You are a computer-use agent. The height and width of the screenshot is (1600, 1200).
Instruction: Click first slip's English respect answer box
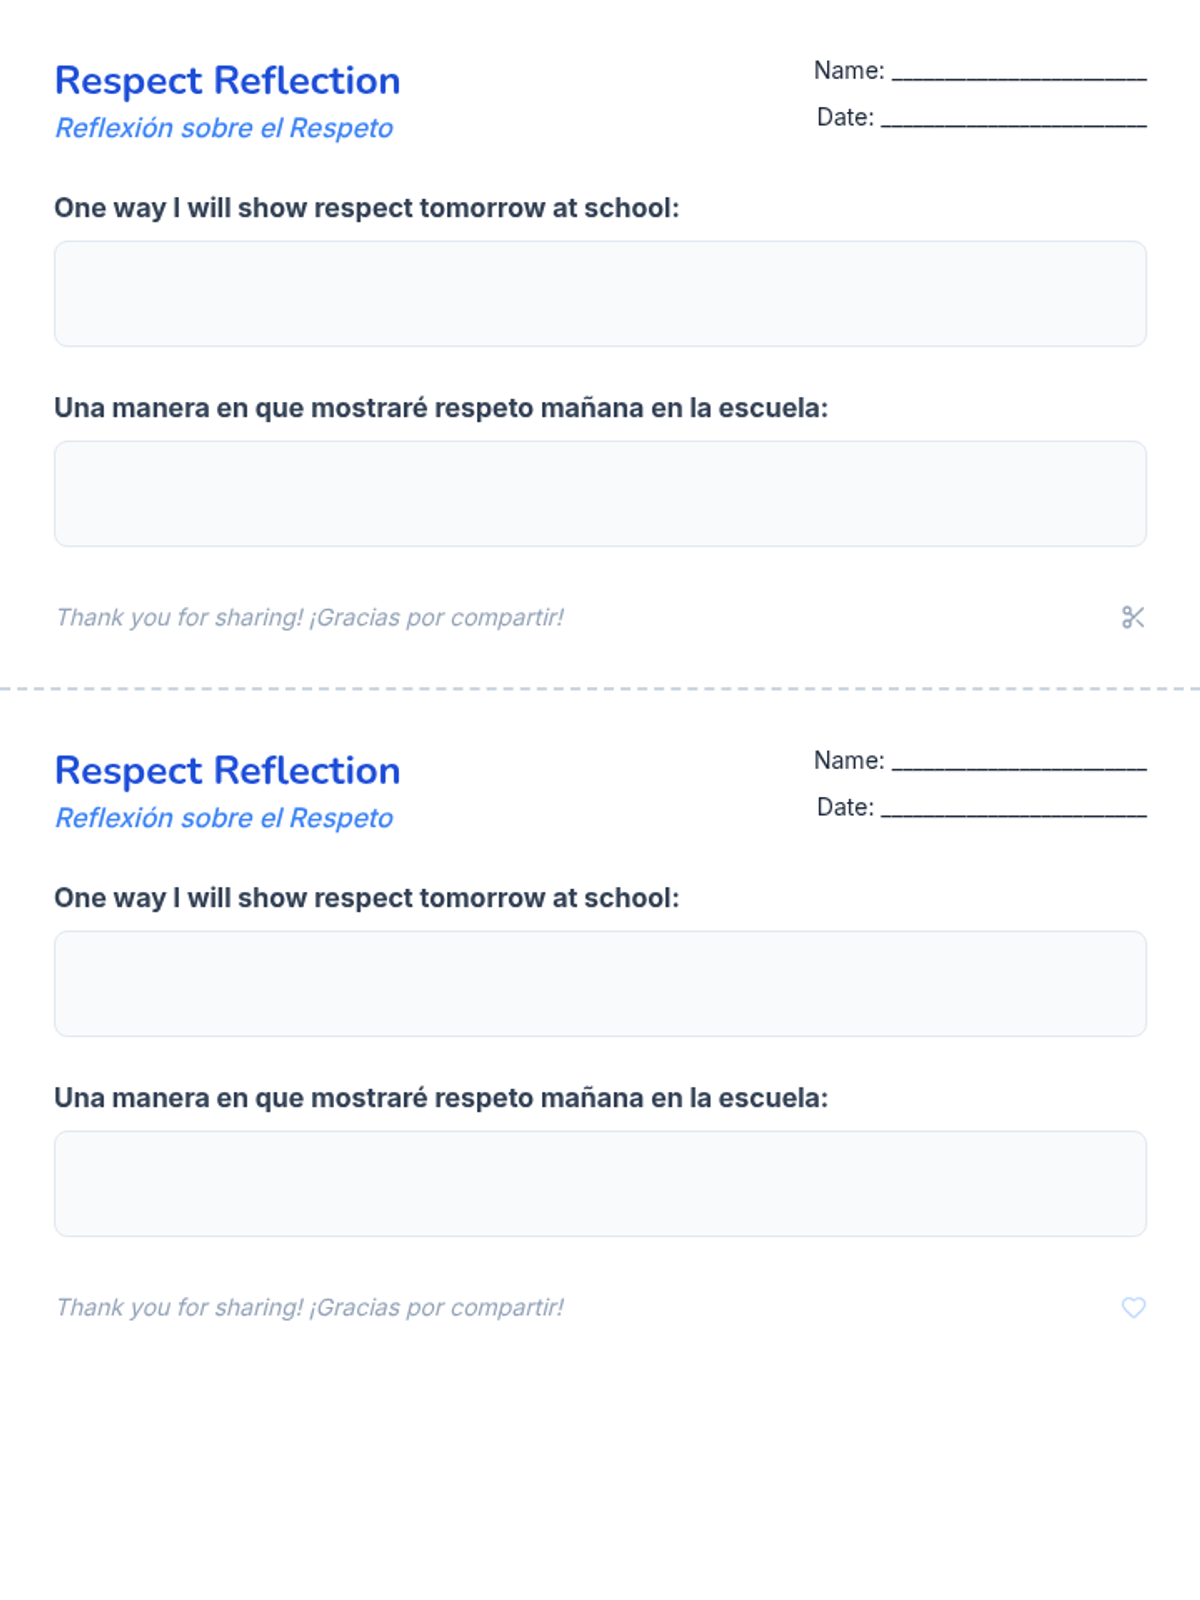click(600, 294)
